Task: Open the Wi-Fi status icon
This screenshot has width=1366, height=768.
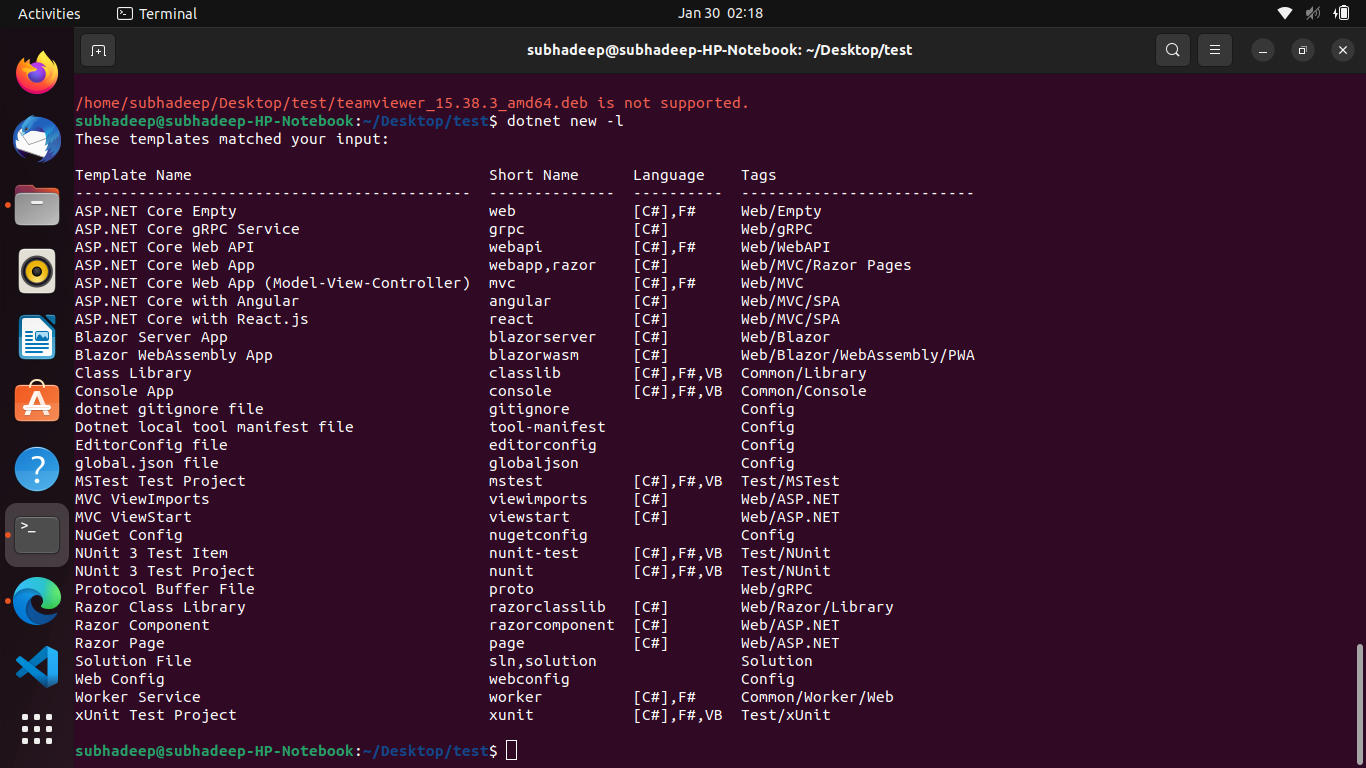Action: point(1285,13)
